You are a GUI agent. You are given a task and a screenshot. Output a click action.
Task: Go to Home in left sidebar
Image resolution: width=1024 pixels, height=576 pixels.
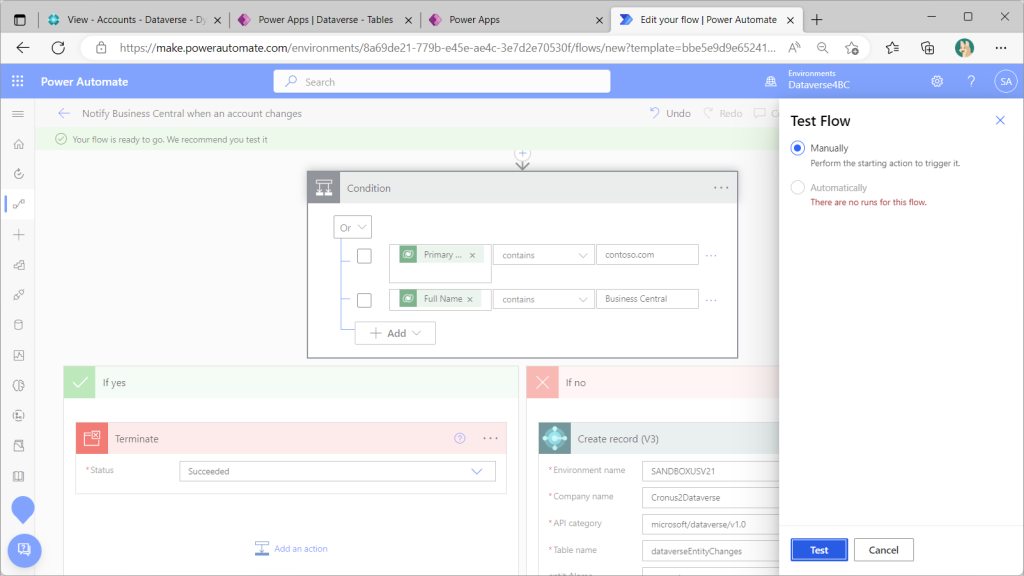click(19, 144)
